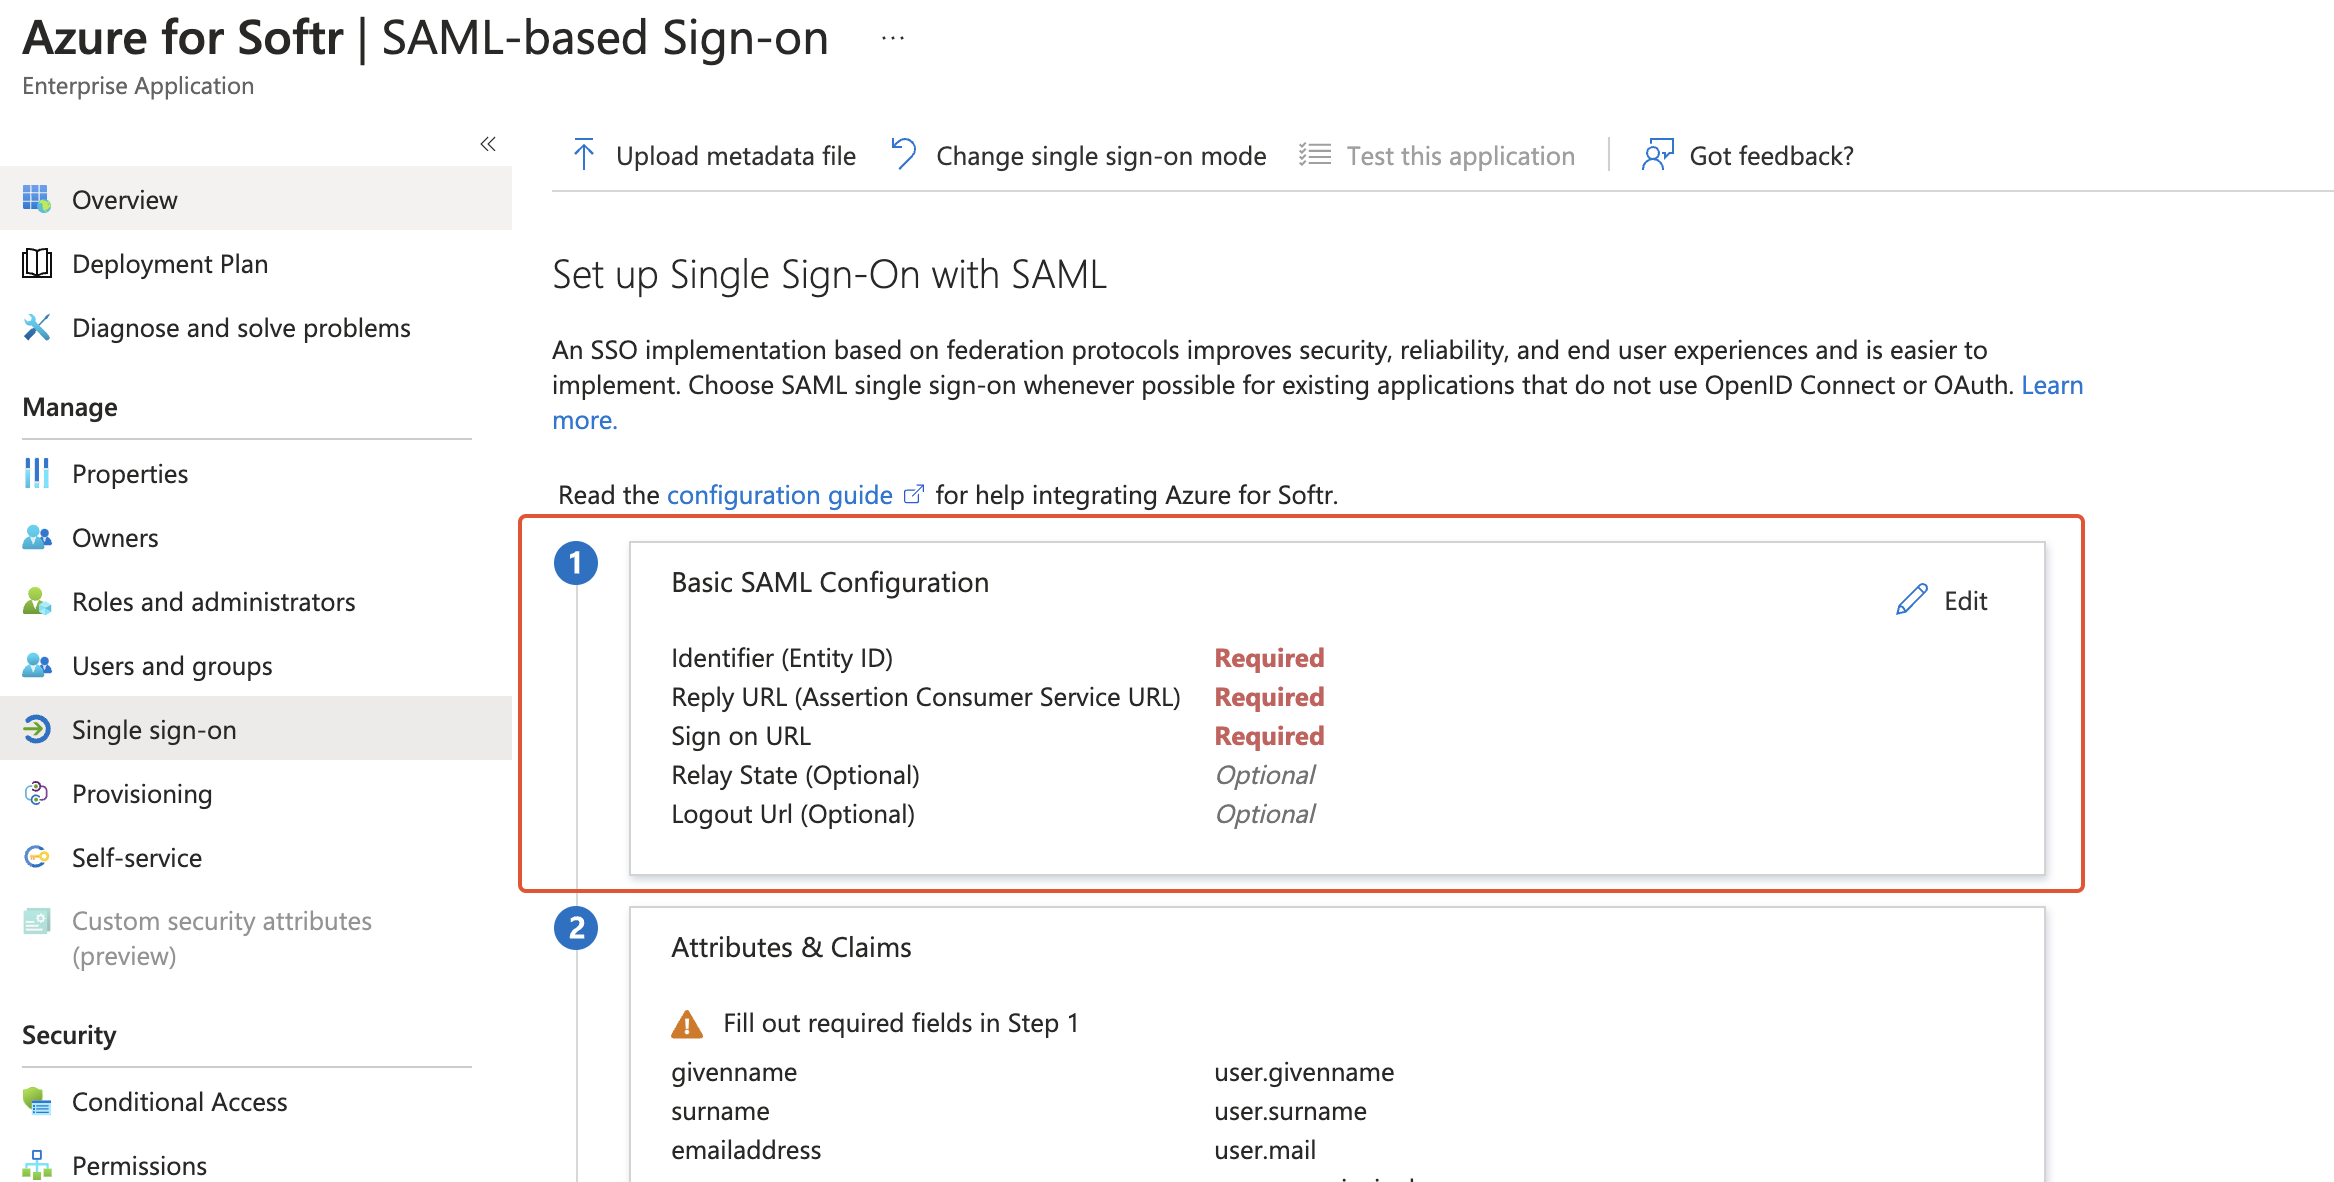Screen dimensions: 2334x1182
Task: Click the warning icon under Attributes & Claims
Action: click(x=687, y=1023)
